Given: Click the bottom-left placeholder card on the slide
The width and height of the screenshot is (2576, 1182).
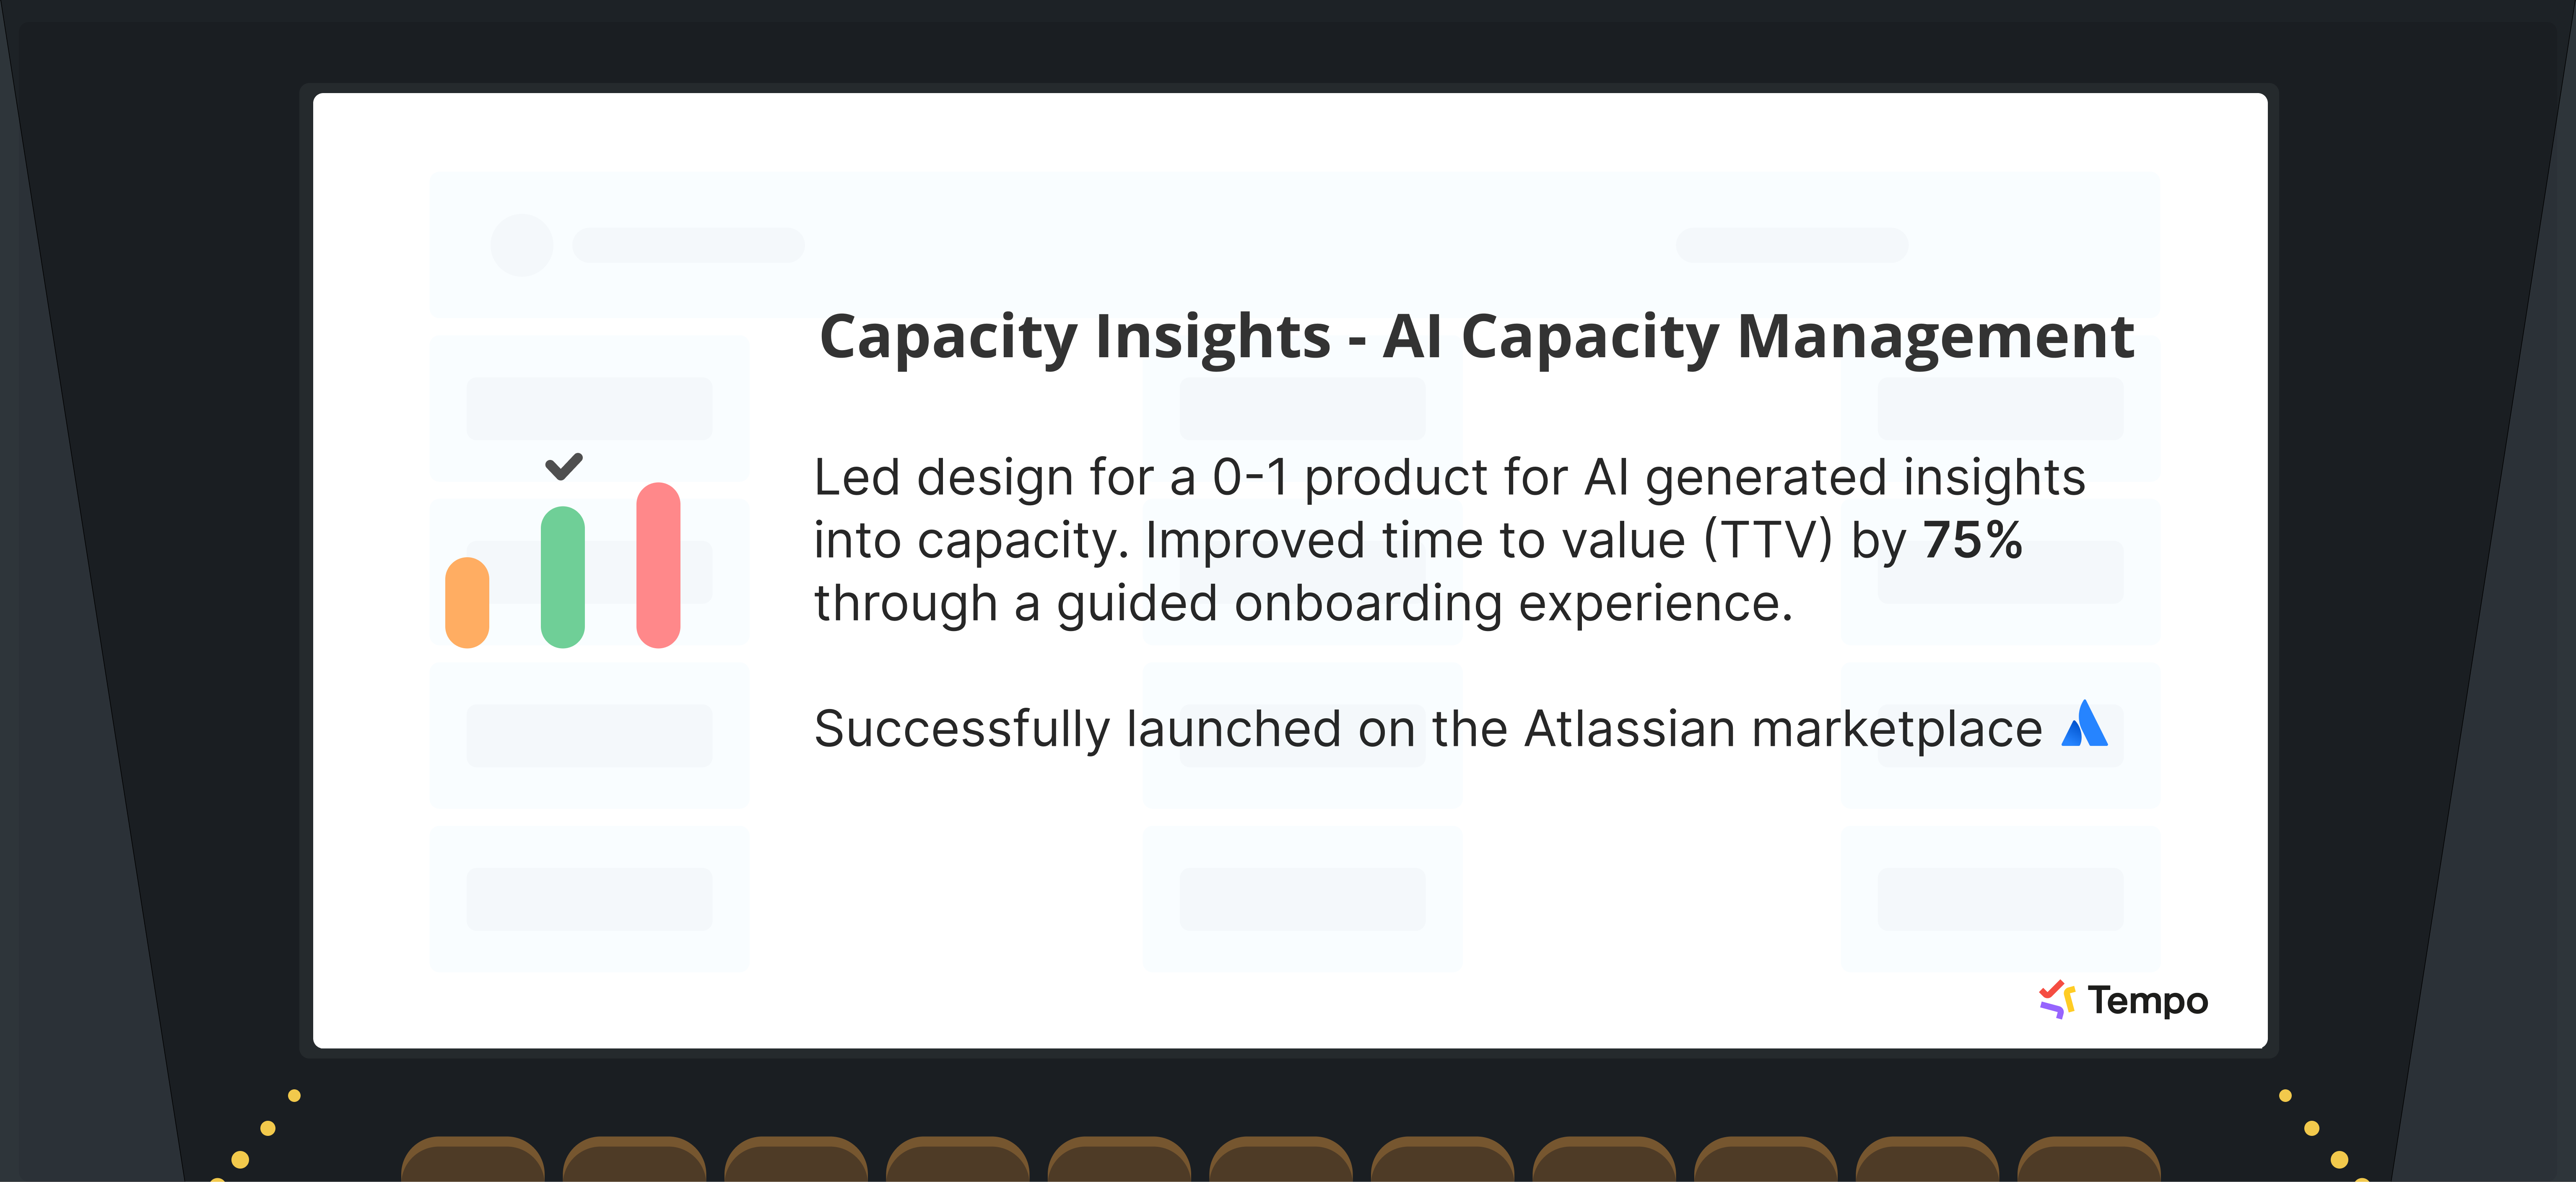Looking at the screenshot, I should click(x=589, y=898).
